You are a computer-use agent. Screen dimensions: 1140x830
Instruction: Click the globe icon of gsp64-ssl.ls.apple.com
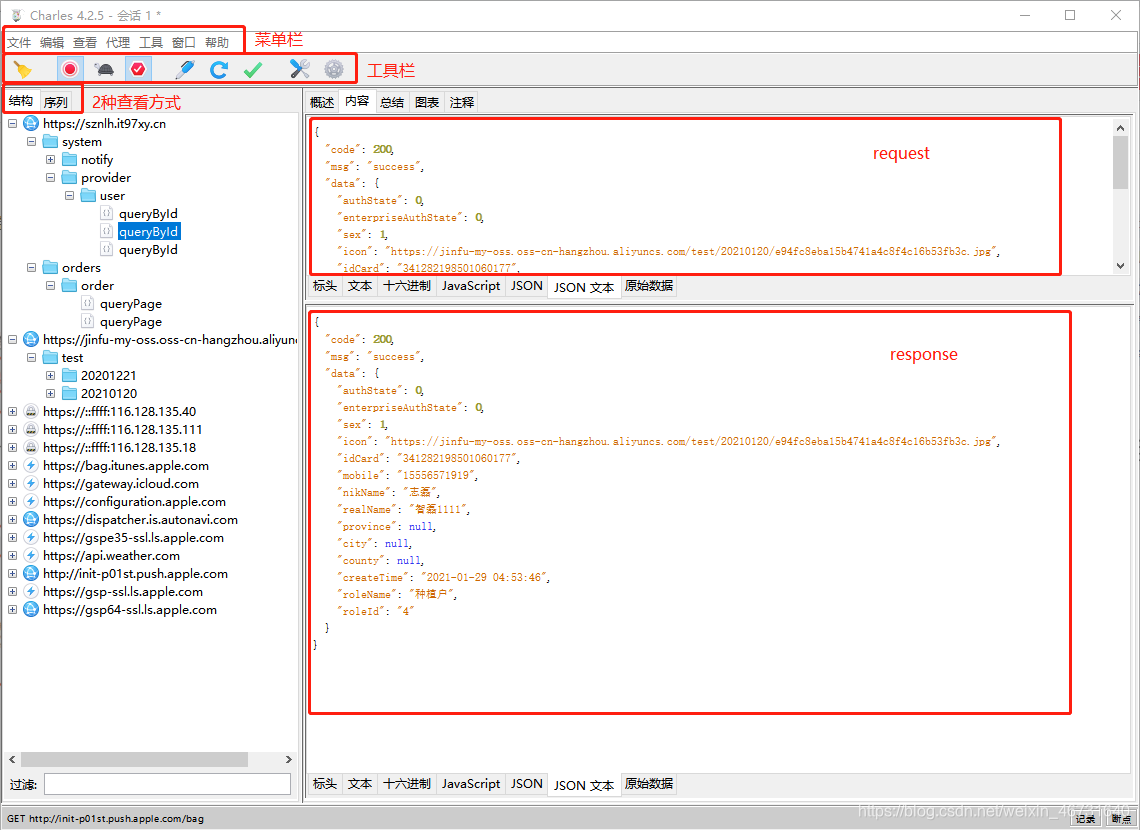click(x=31, y=610)
